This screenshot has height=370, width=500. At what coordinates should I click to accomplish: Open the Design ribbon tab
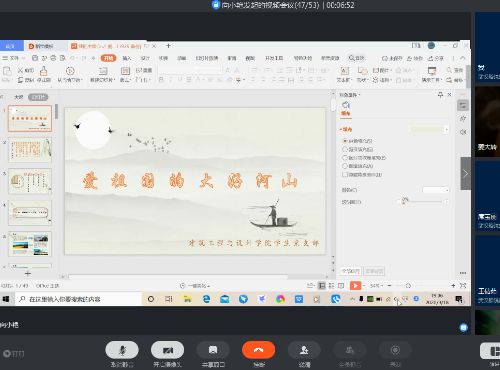click(145, 58)
